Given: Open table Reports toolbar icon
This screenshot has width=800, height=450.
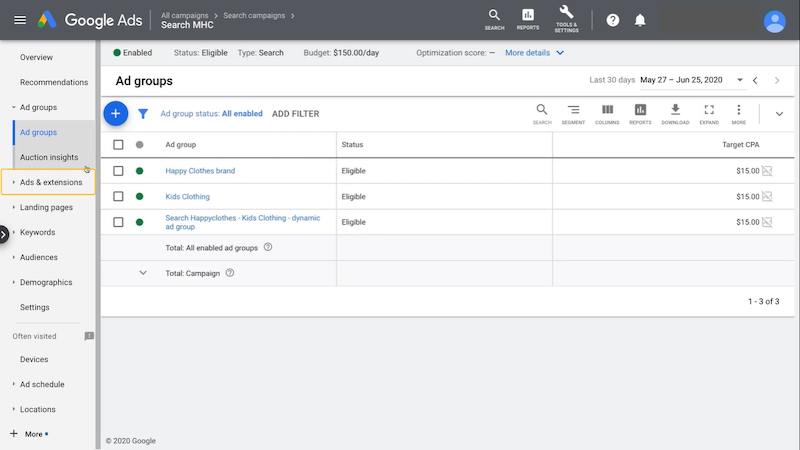Looking at the screenshot, I should (x=640, y=114).
